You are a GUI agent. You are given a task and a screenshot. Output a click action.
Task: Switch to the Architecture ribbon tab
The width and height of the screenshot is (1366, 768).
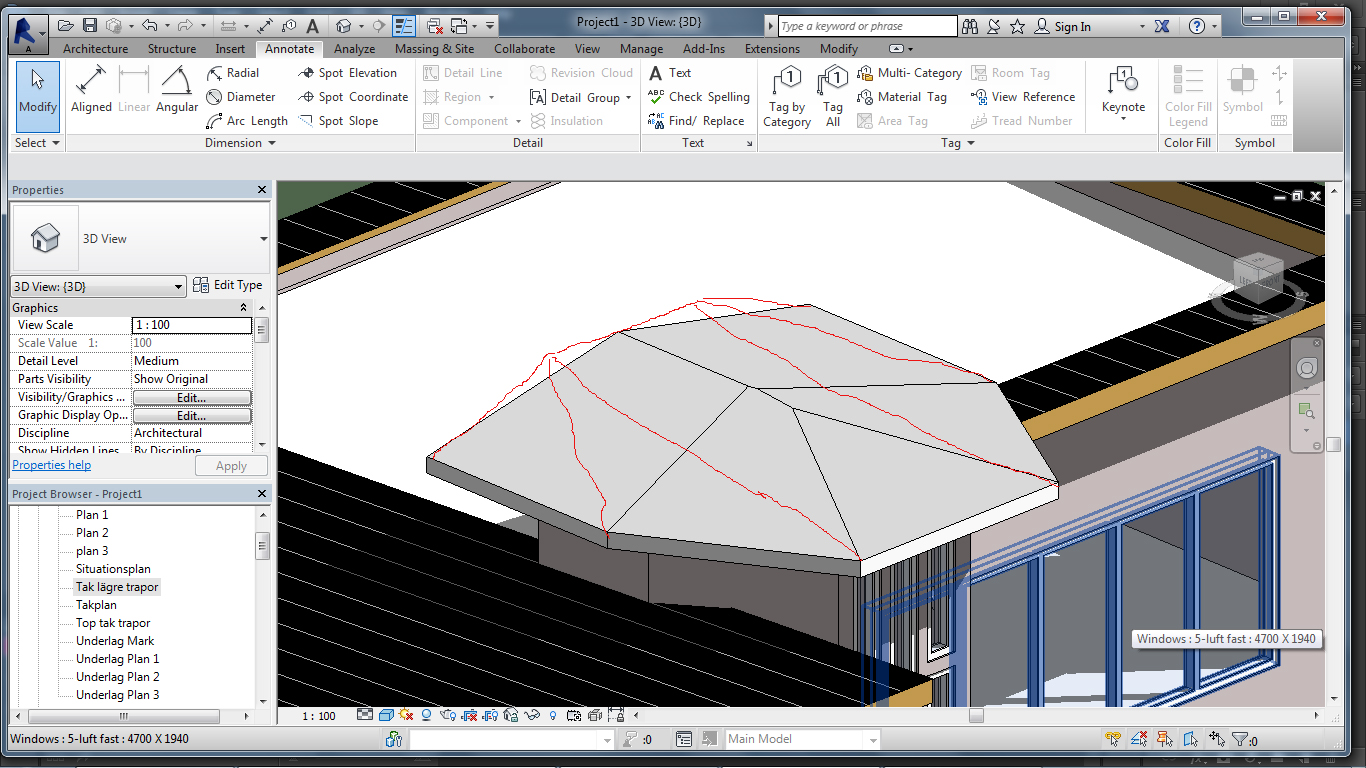(x=95, y=49)
